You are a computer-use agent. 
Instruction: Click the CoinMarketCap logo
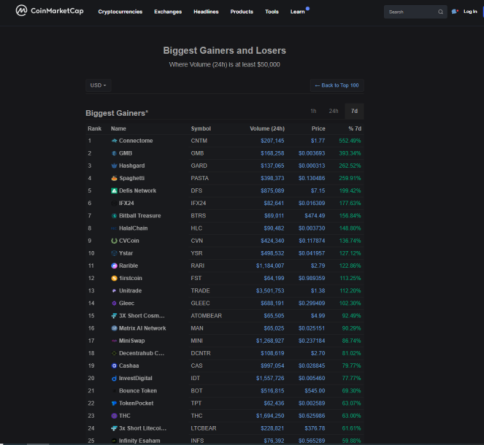coord(49,11)
